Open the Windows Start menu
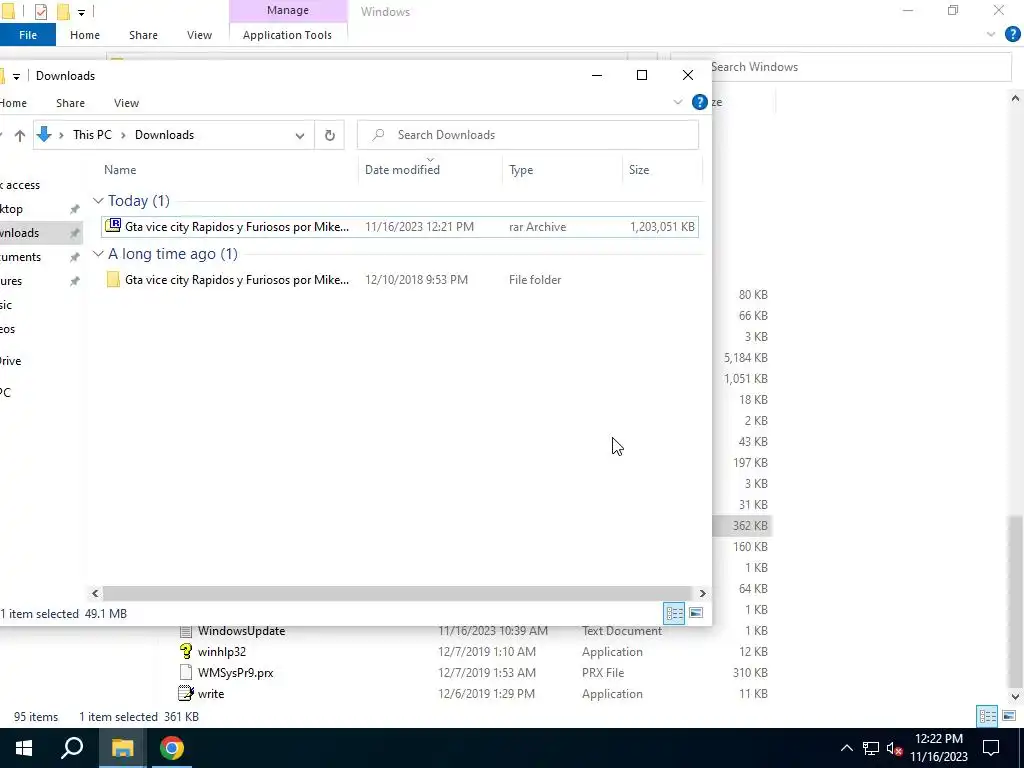Screen dimensions: 1024x768 (24, 748)
